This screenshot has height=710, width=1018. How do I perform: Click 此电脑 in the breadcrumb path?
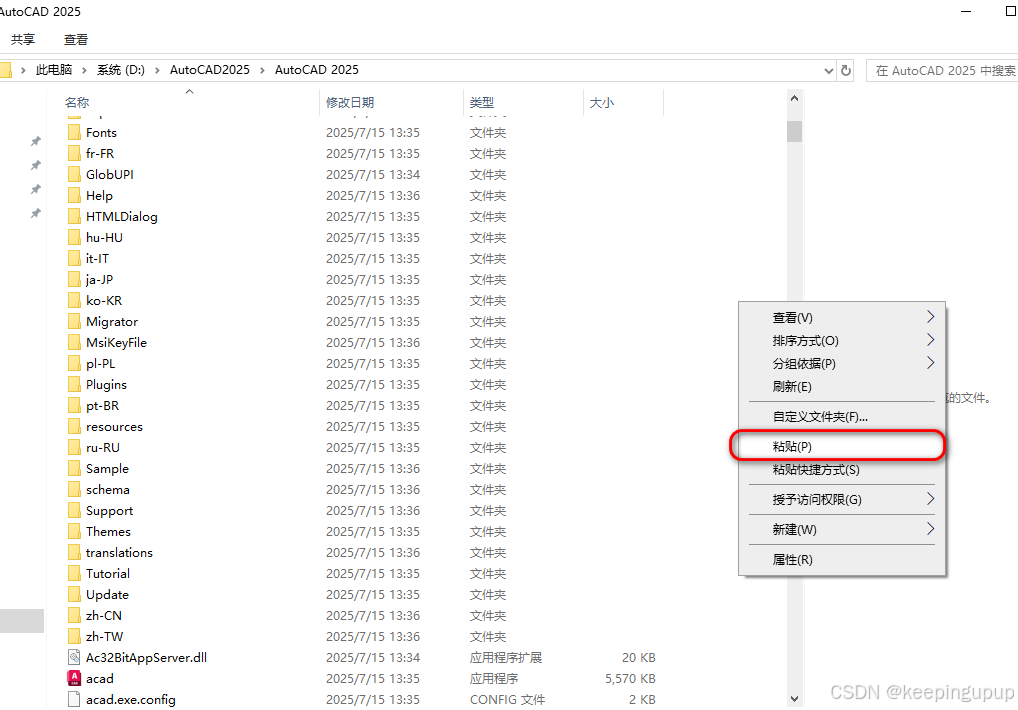tap(54, 70)
